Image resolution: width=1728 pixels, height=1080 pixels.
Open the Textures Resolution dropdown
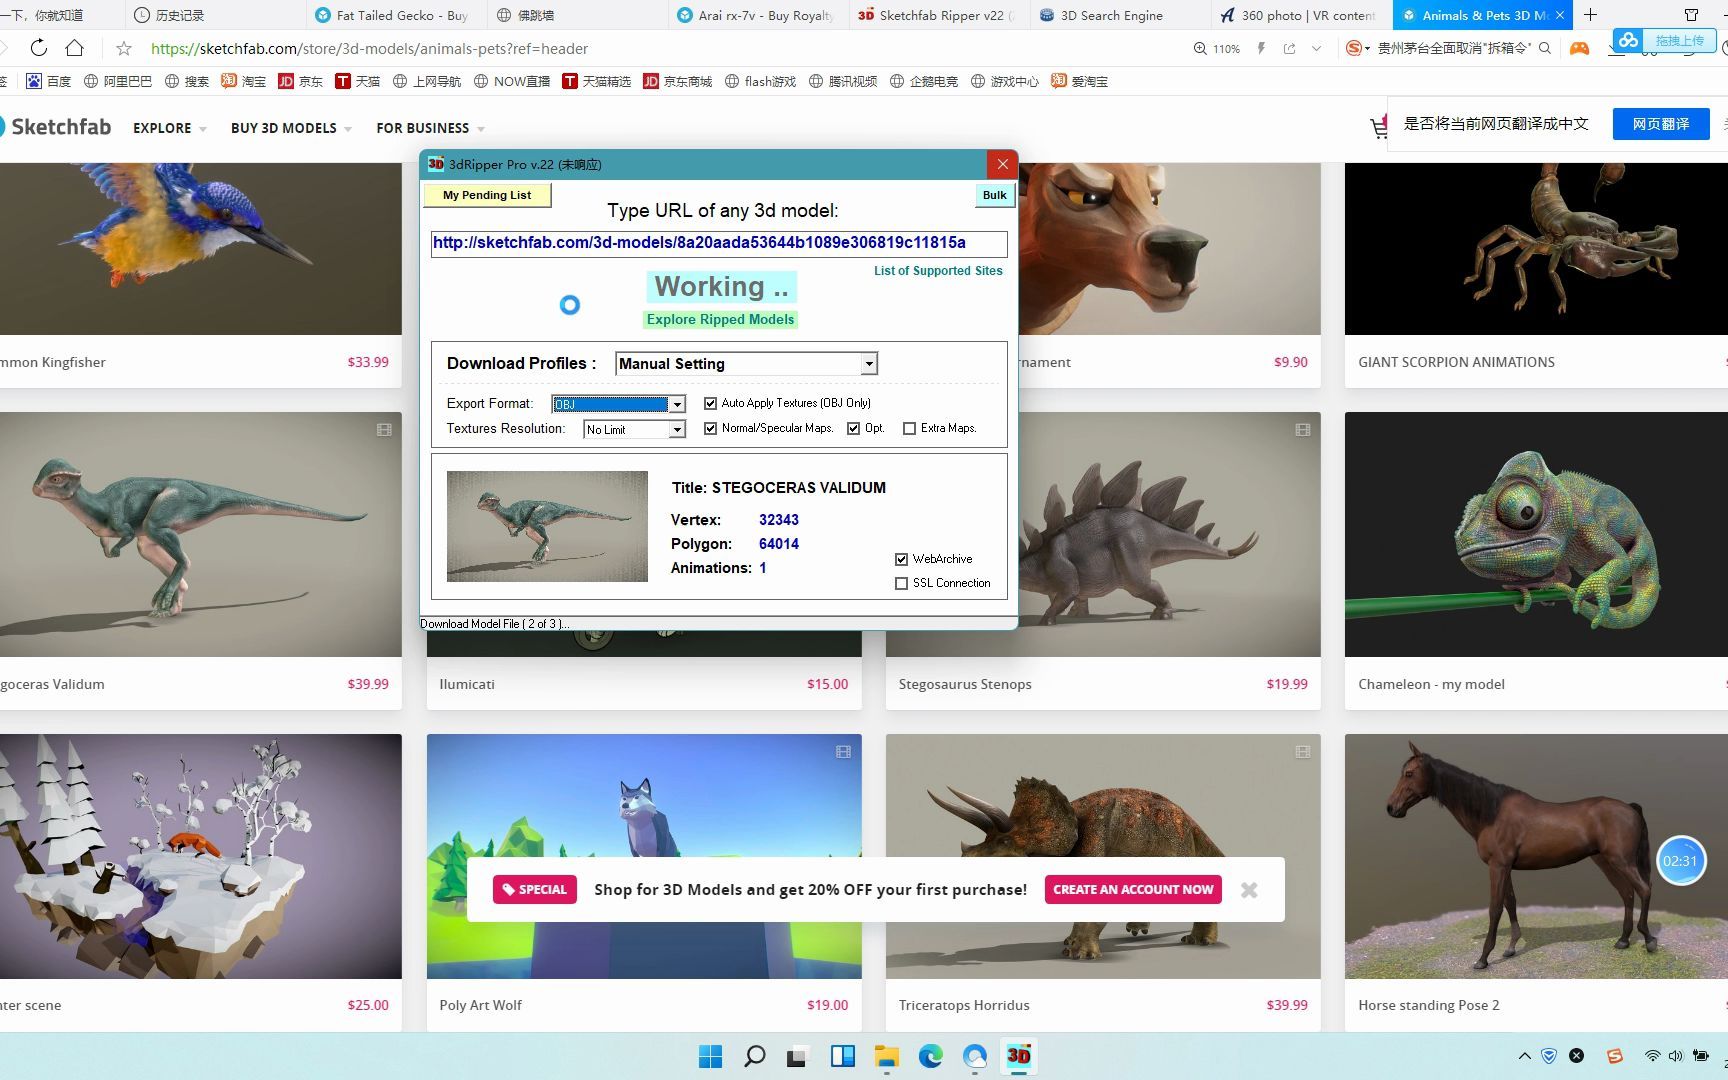click(677, 429)
